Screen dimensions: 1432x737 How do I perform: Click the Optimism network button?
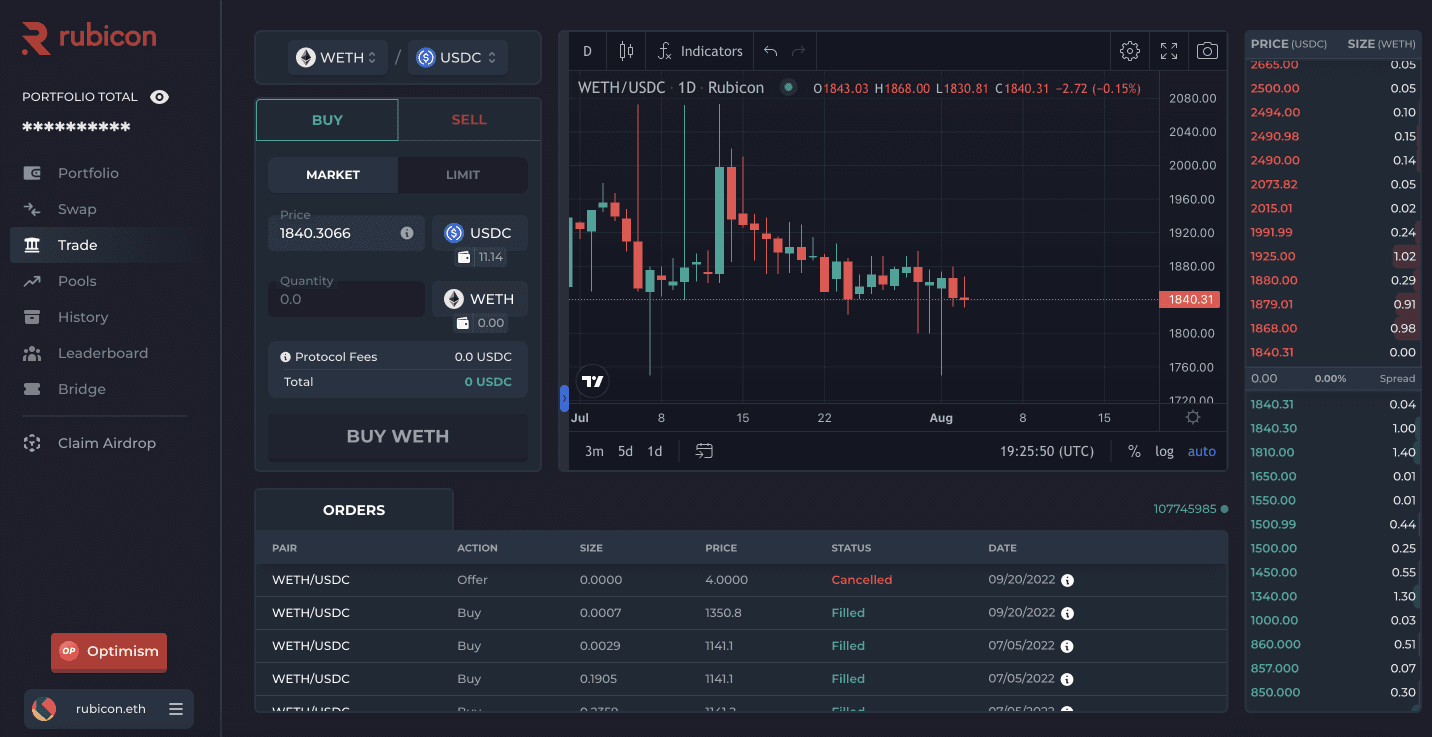click(109, 651)
